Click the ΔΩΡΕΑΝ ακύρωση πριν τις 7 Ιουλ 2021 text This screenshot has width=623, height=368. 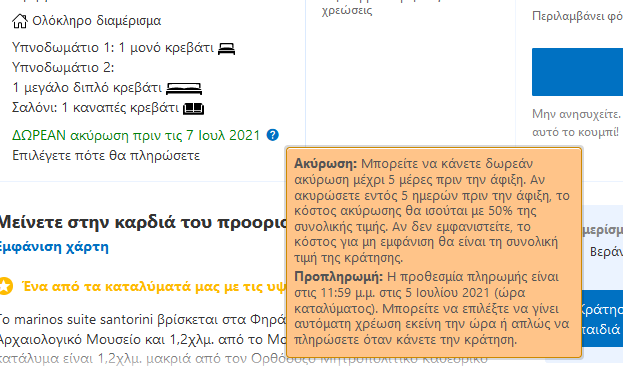click(136, 136)
